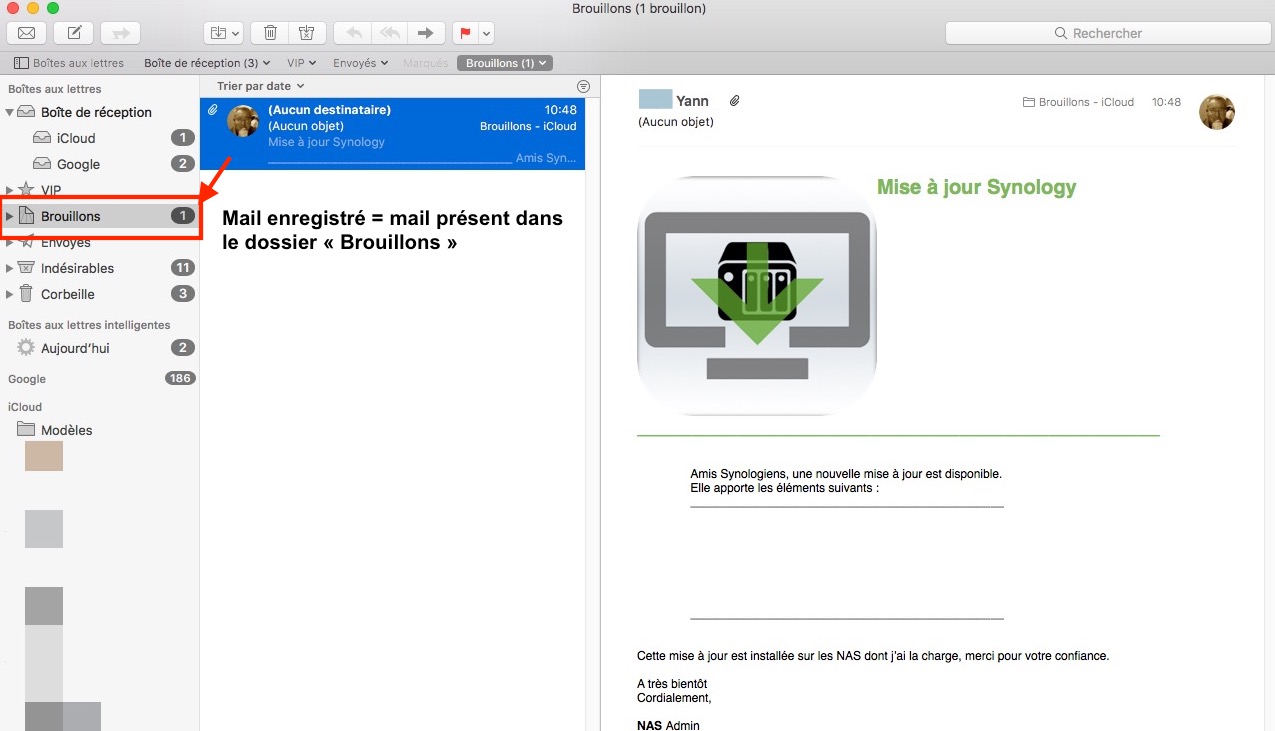Expand the Corbeille folder triangle

pos(10,294)
